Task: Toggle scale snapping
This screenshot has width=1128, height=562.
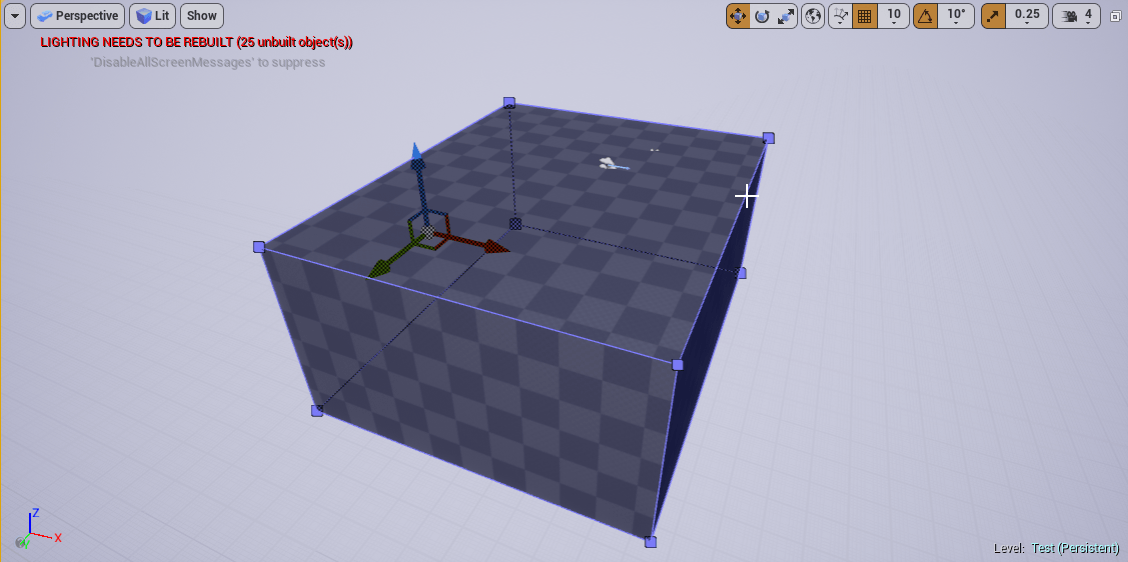Action: (x=993, y=16)
